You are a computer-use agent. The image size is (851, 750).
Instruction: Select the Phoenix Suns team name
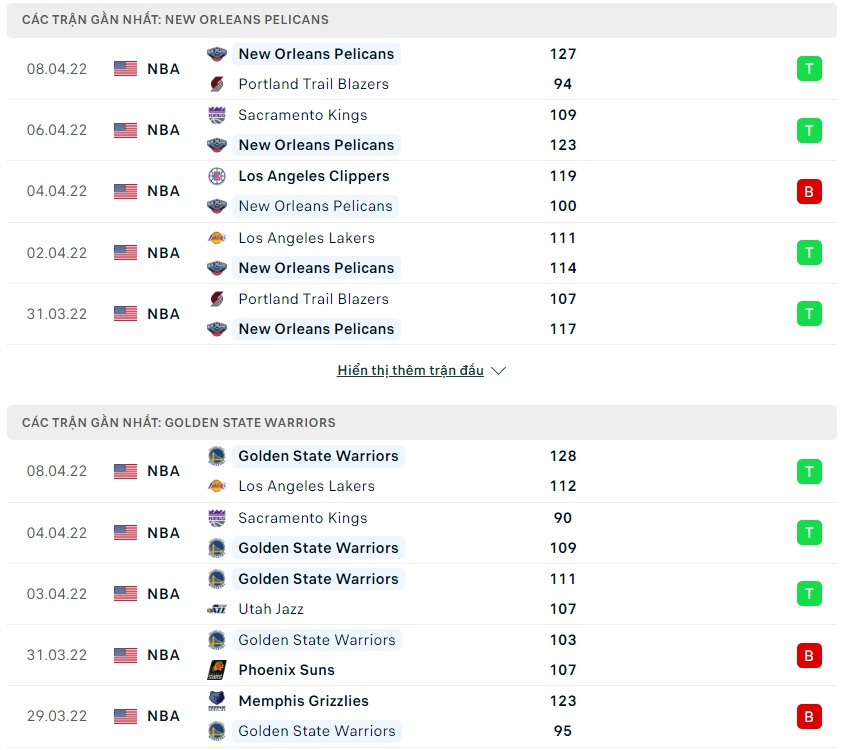[286, 670]
